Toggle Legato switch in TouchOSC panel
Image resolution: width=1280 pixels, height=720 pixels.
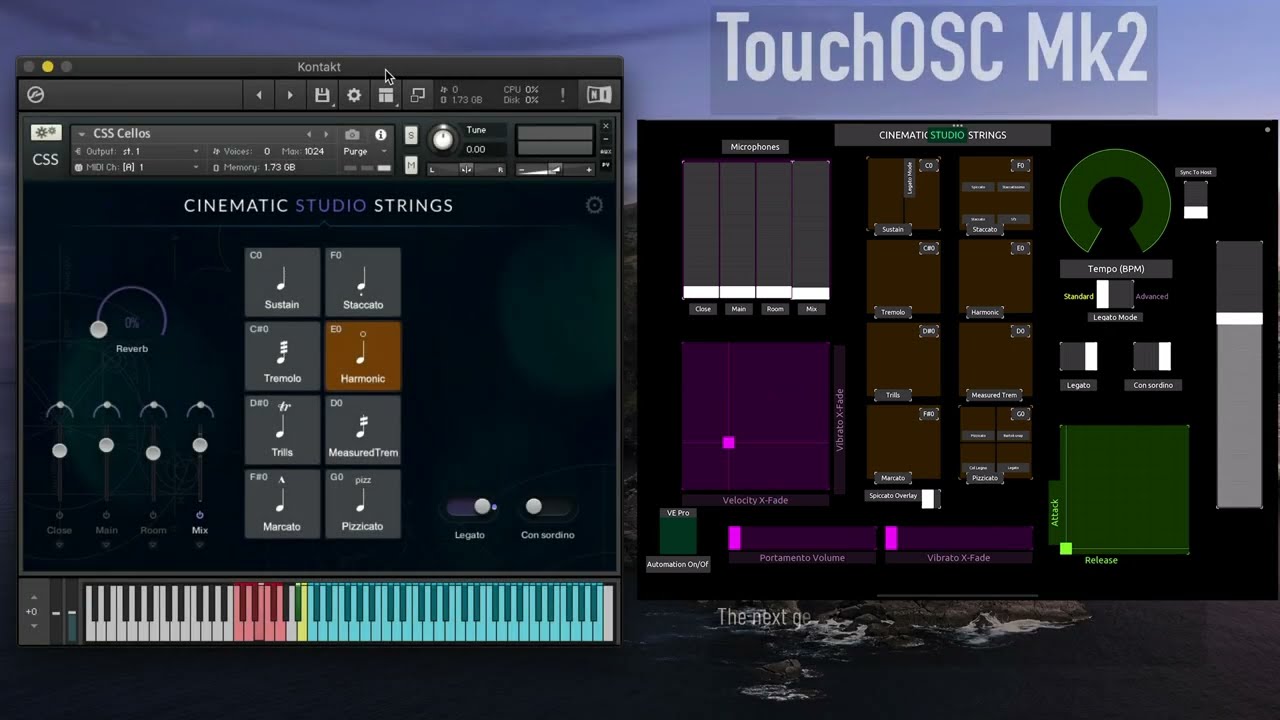(1079, 356)
